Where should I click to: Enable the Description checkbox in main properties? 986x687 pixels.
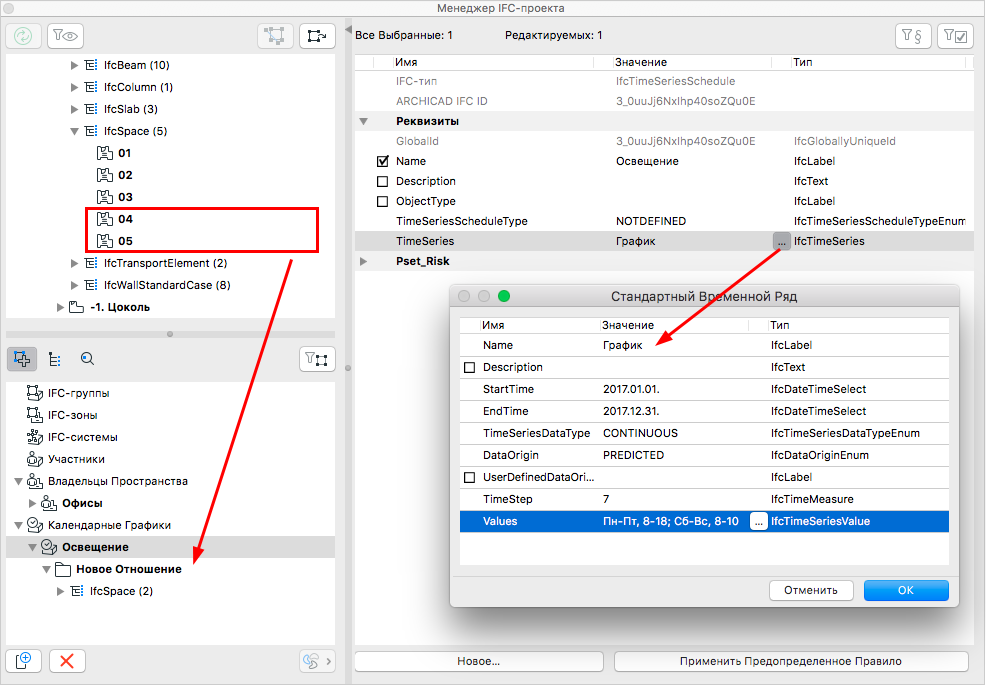(x=382, y=181)
